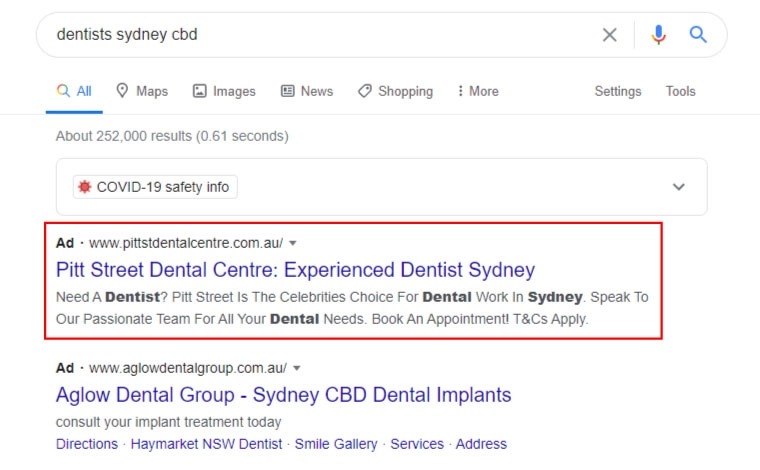760x470 pixels.
Task: Open search Settings
Action: point(617,91)
